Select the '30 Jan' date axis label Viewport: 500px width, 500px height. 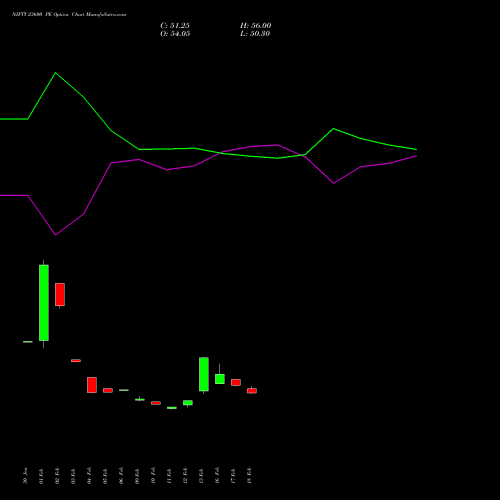tap(25, 476)
